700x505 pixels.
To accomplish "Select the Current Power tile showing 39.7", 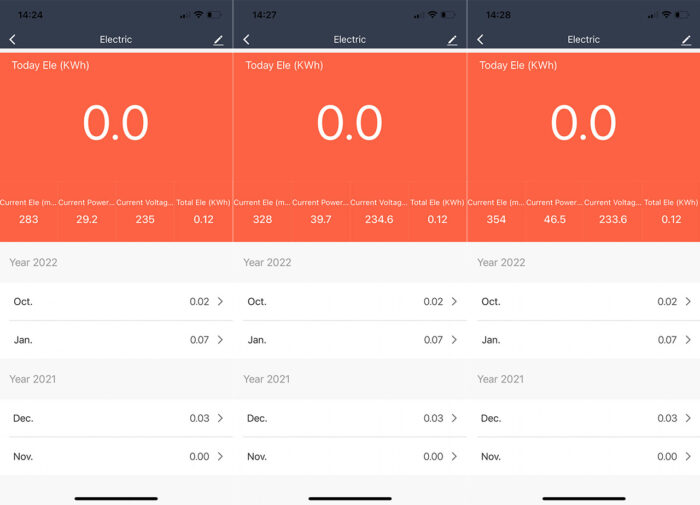I will click(321, 211).
